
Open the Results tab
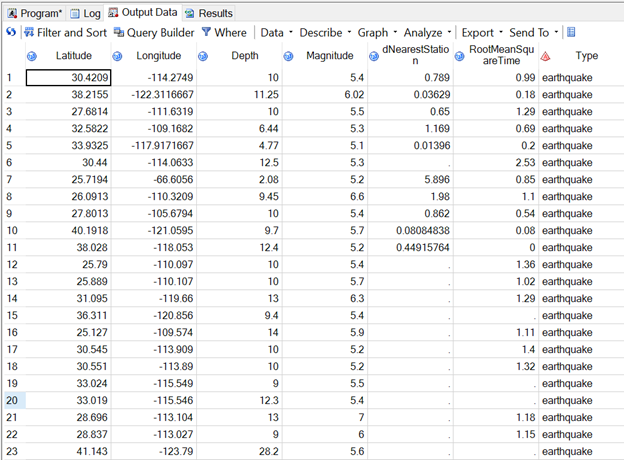click(x=209, y=13)
